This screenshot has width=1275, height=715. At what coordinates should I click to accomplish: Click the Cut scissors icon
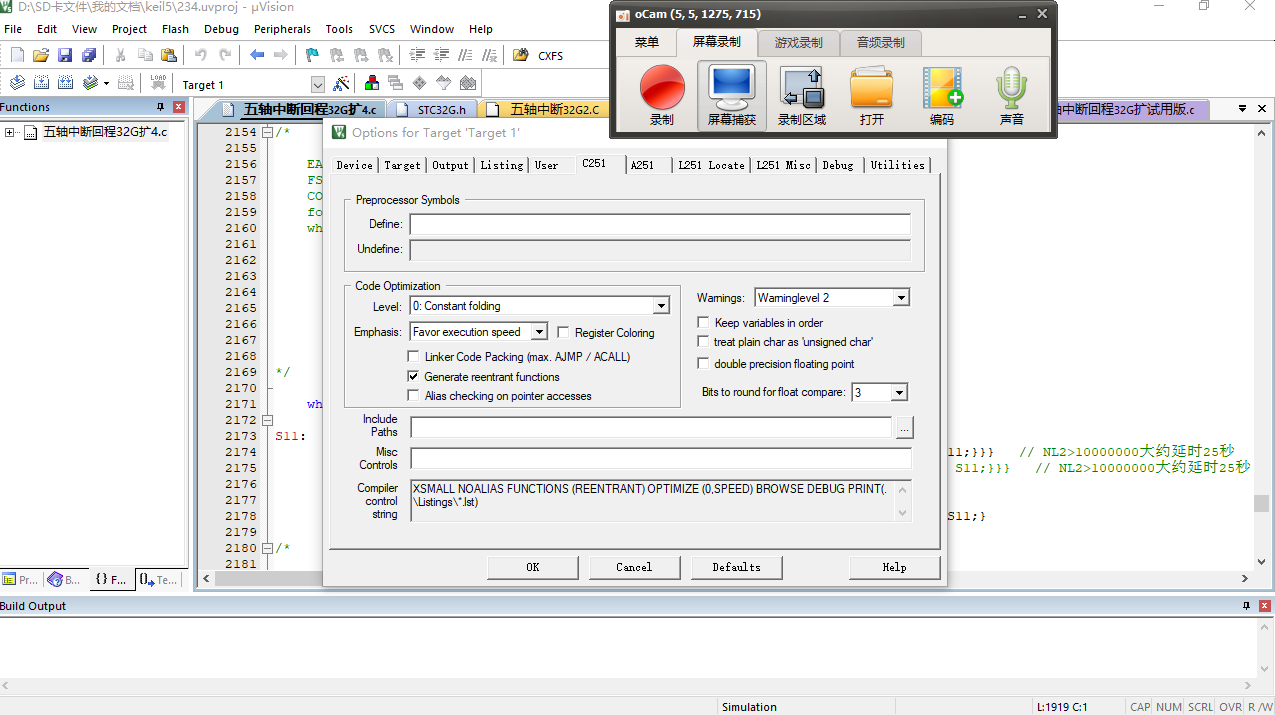click(x=121, y=55)
